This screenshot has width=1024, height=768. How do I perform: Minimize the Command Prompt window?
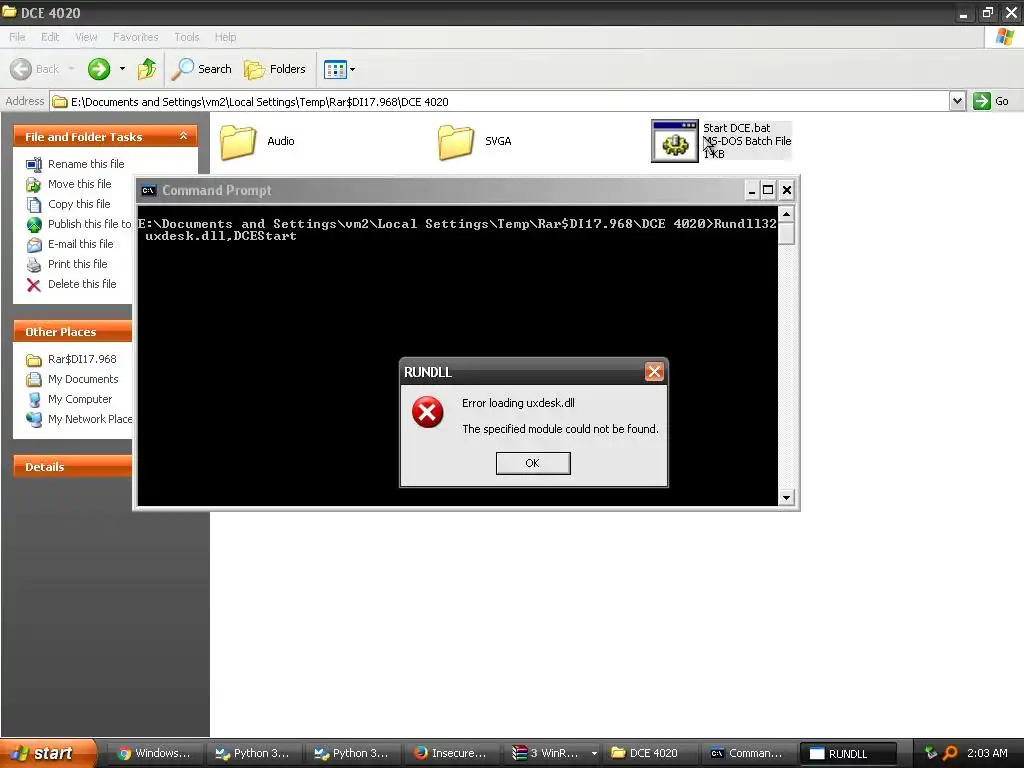(x=752, y=190)
